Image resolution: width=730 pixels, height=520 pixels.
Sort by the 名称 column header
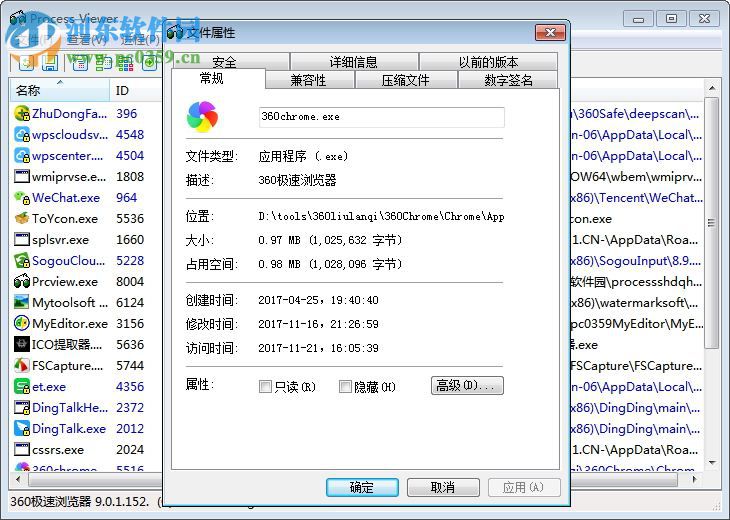[x=60, y=90]
